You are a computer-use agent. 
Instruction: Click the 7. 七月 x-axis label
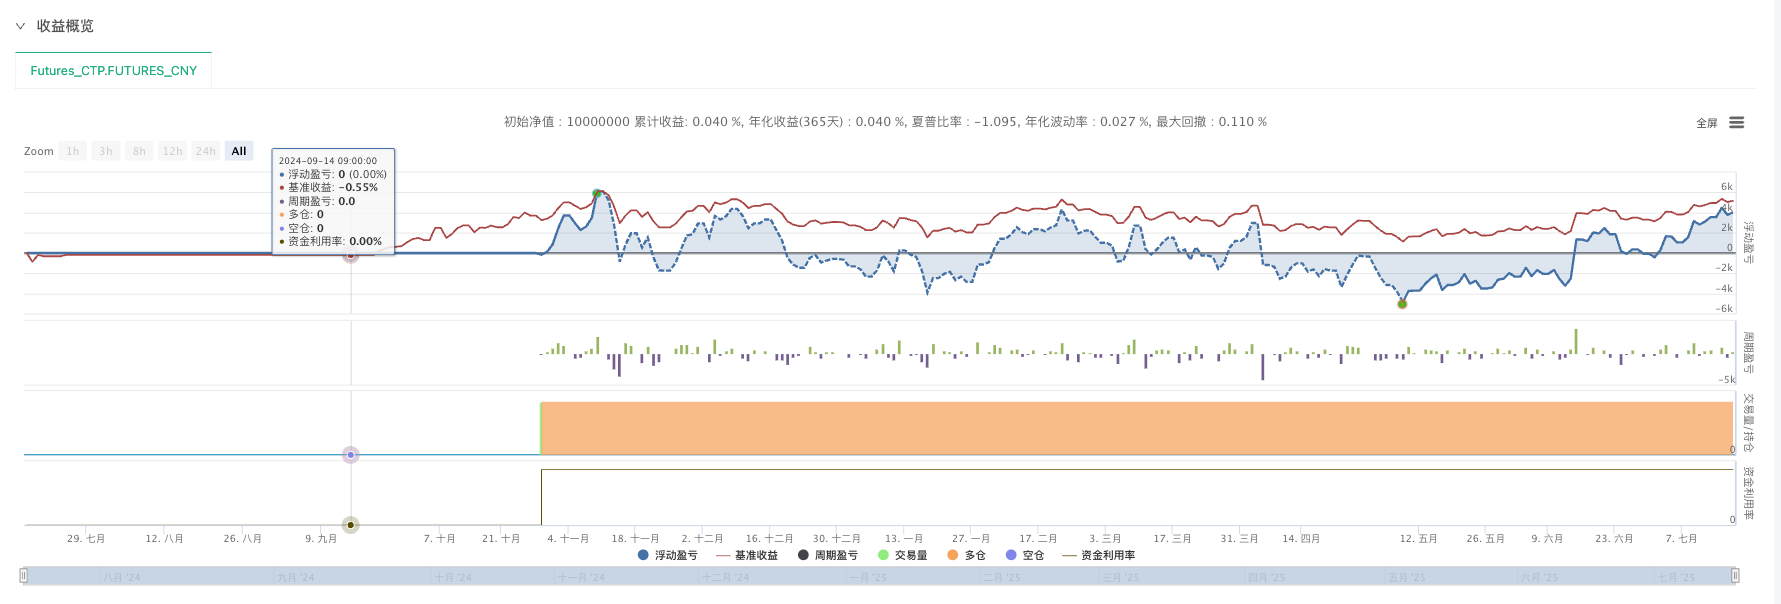1681,539
